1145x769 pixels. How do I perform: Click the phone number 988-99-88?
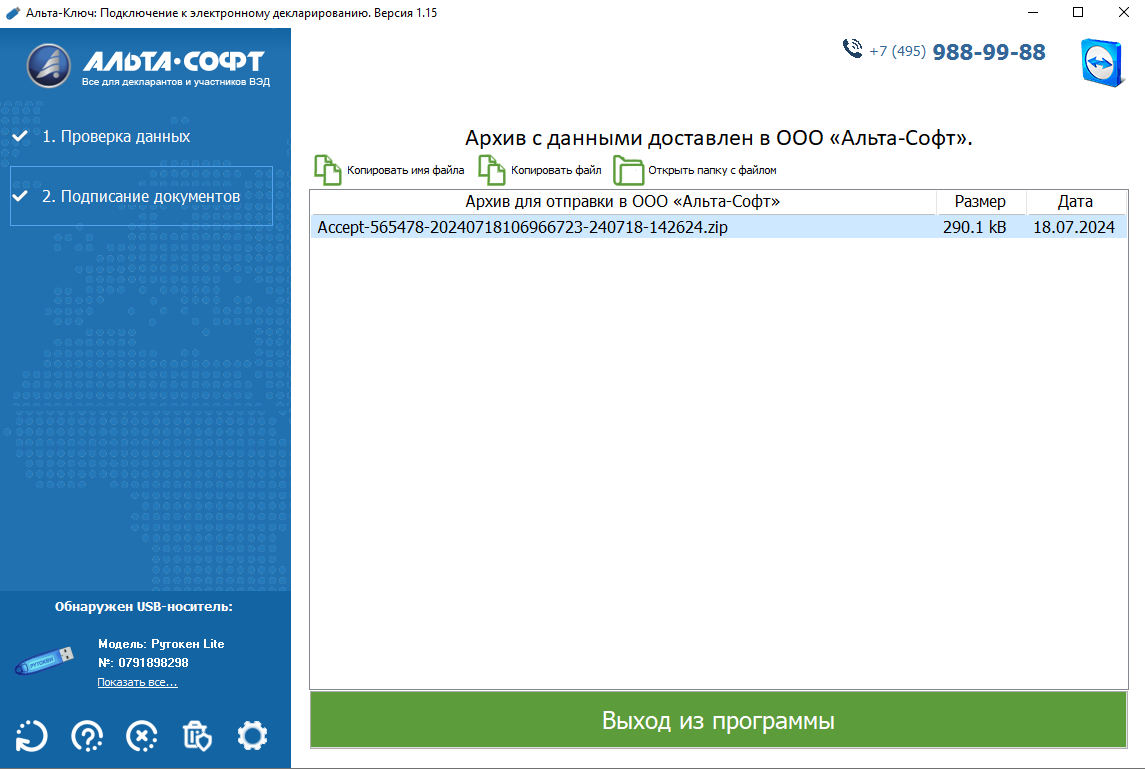tap(989, 52)
